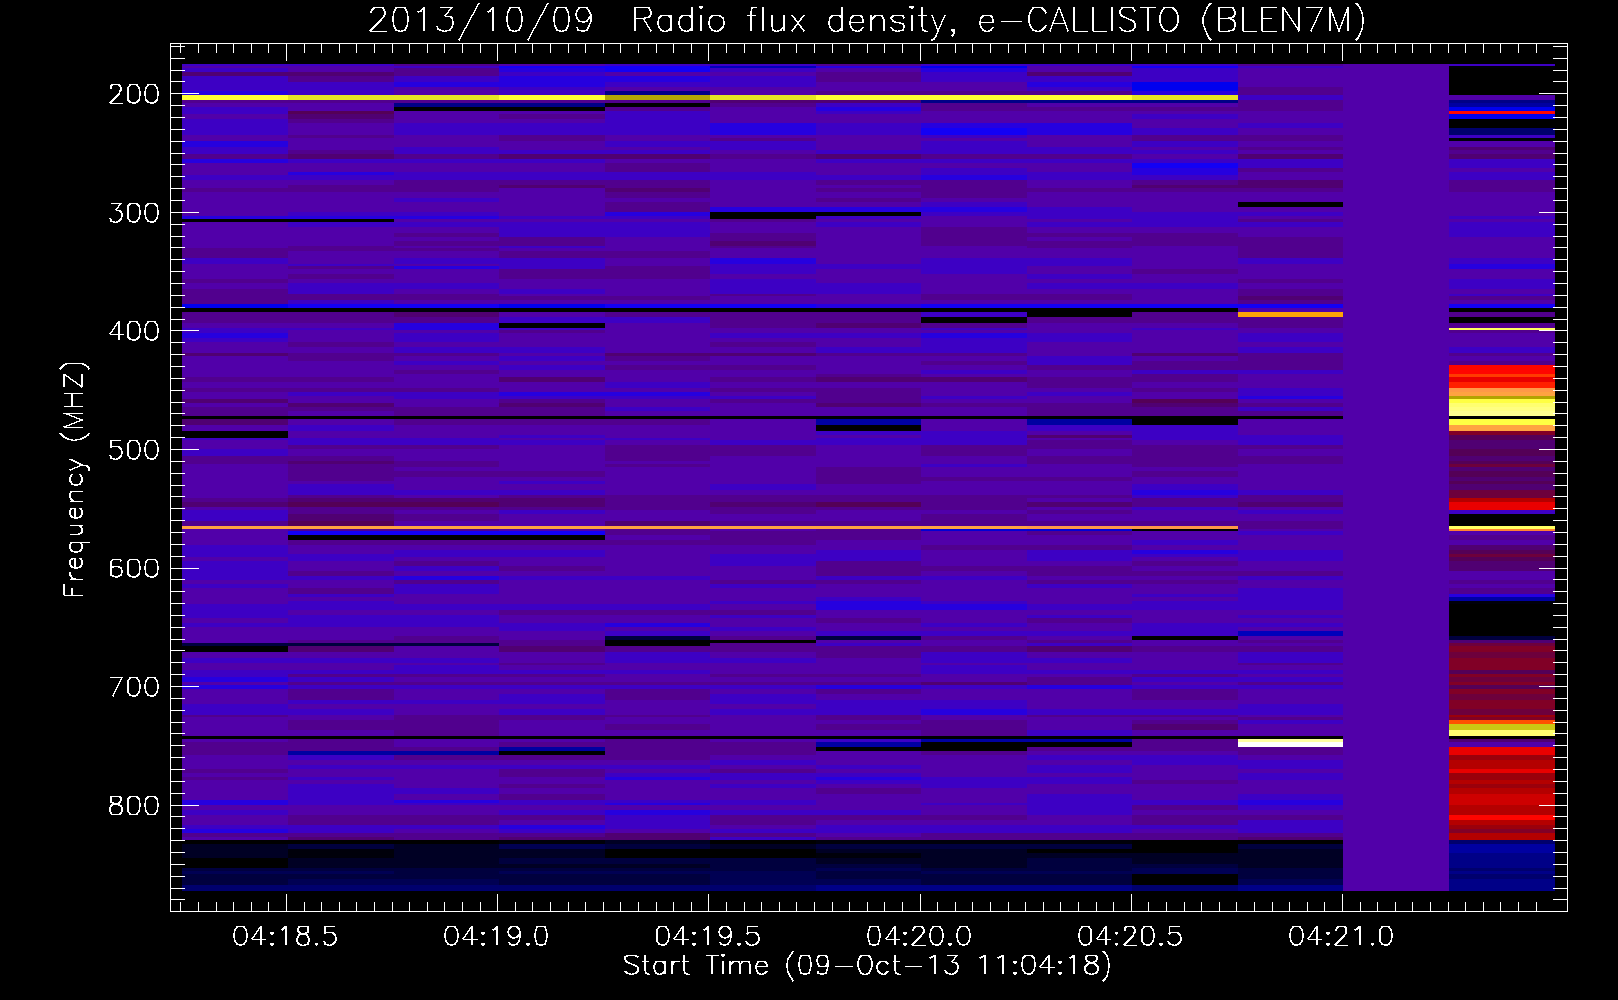
Task: Click the 'Start Time (09-Oct-13 11:04:18)' axis title
Action: click(x=867, y=966)
